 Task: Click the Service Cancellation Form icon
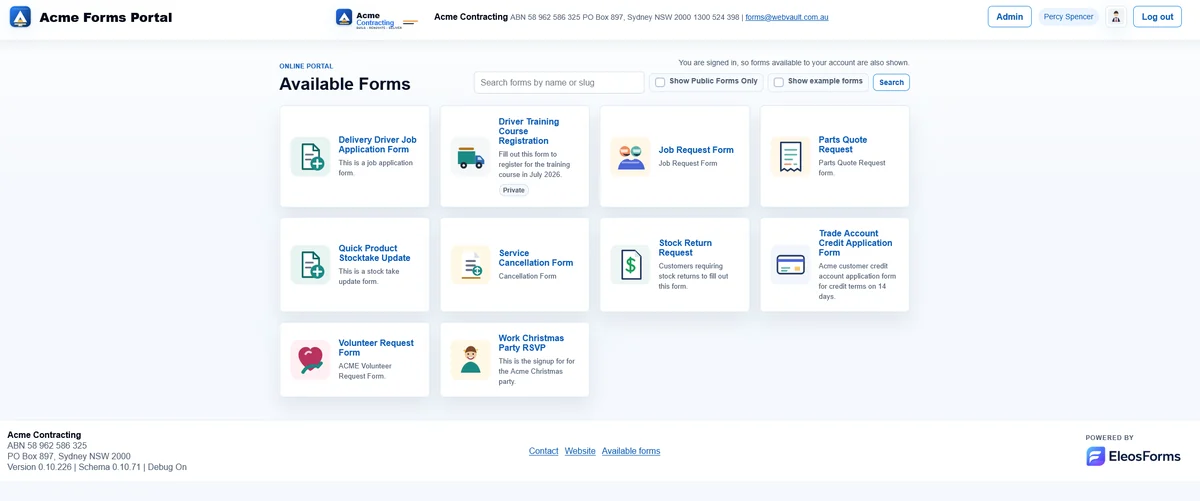(x=470, y=265)
